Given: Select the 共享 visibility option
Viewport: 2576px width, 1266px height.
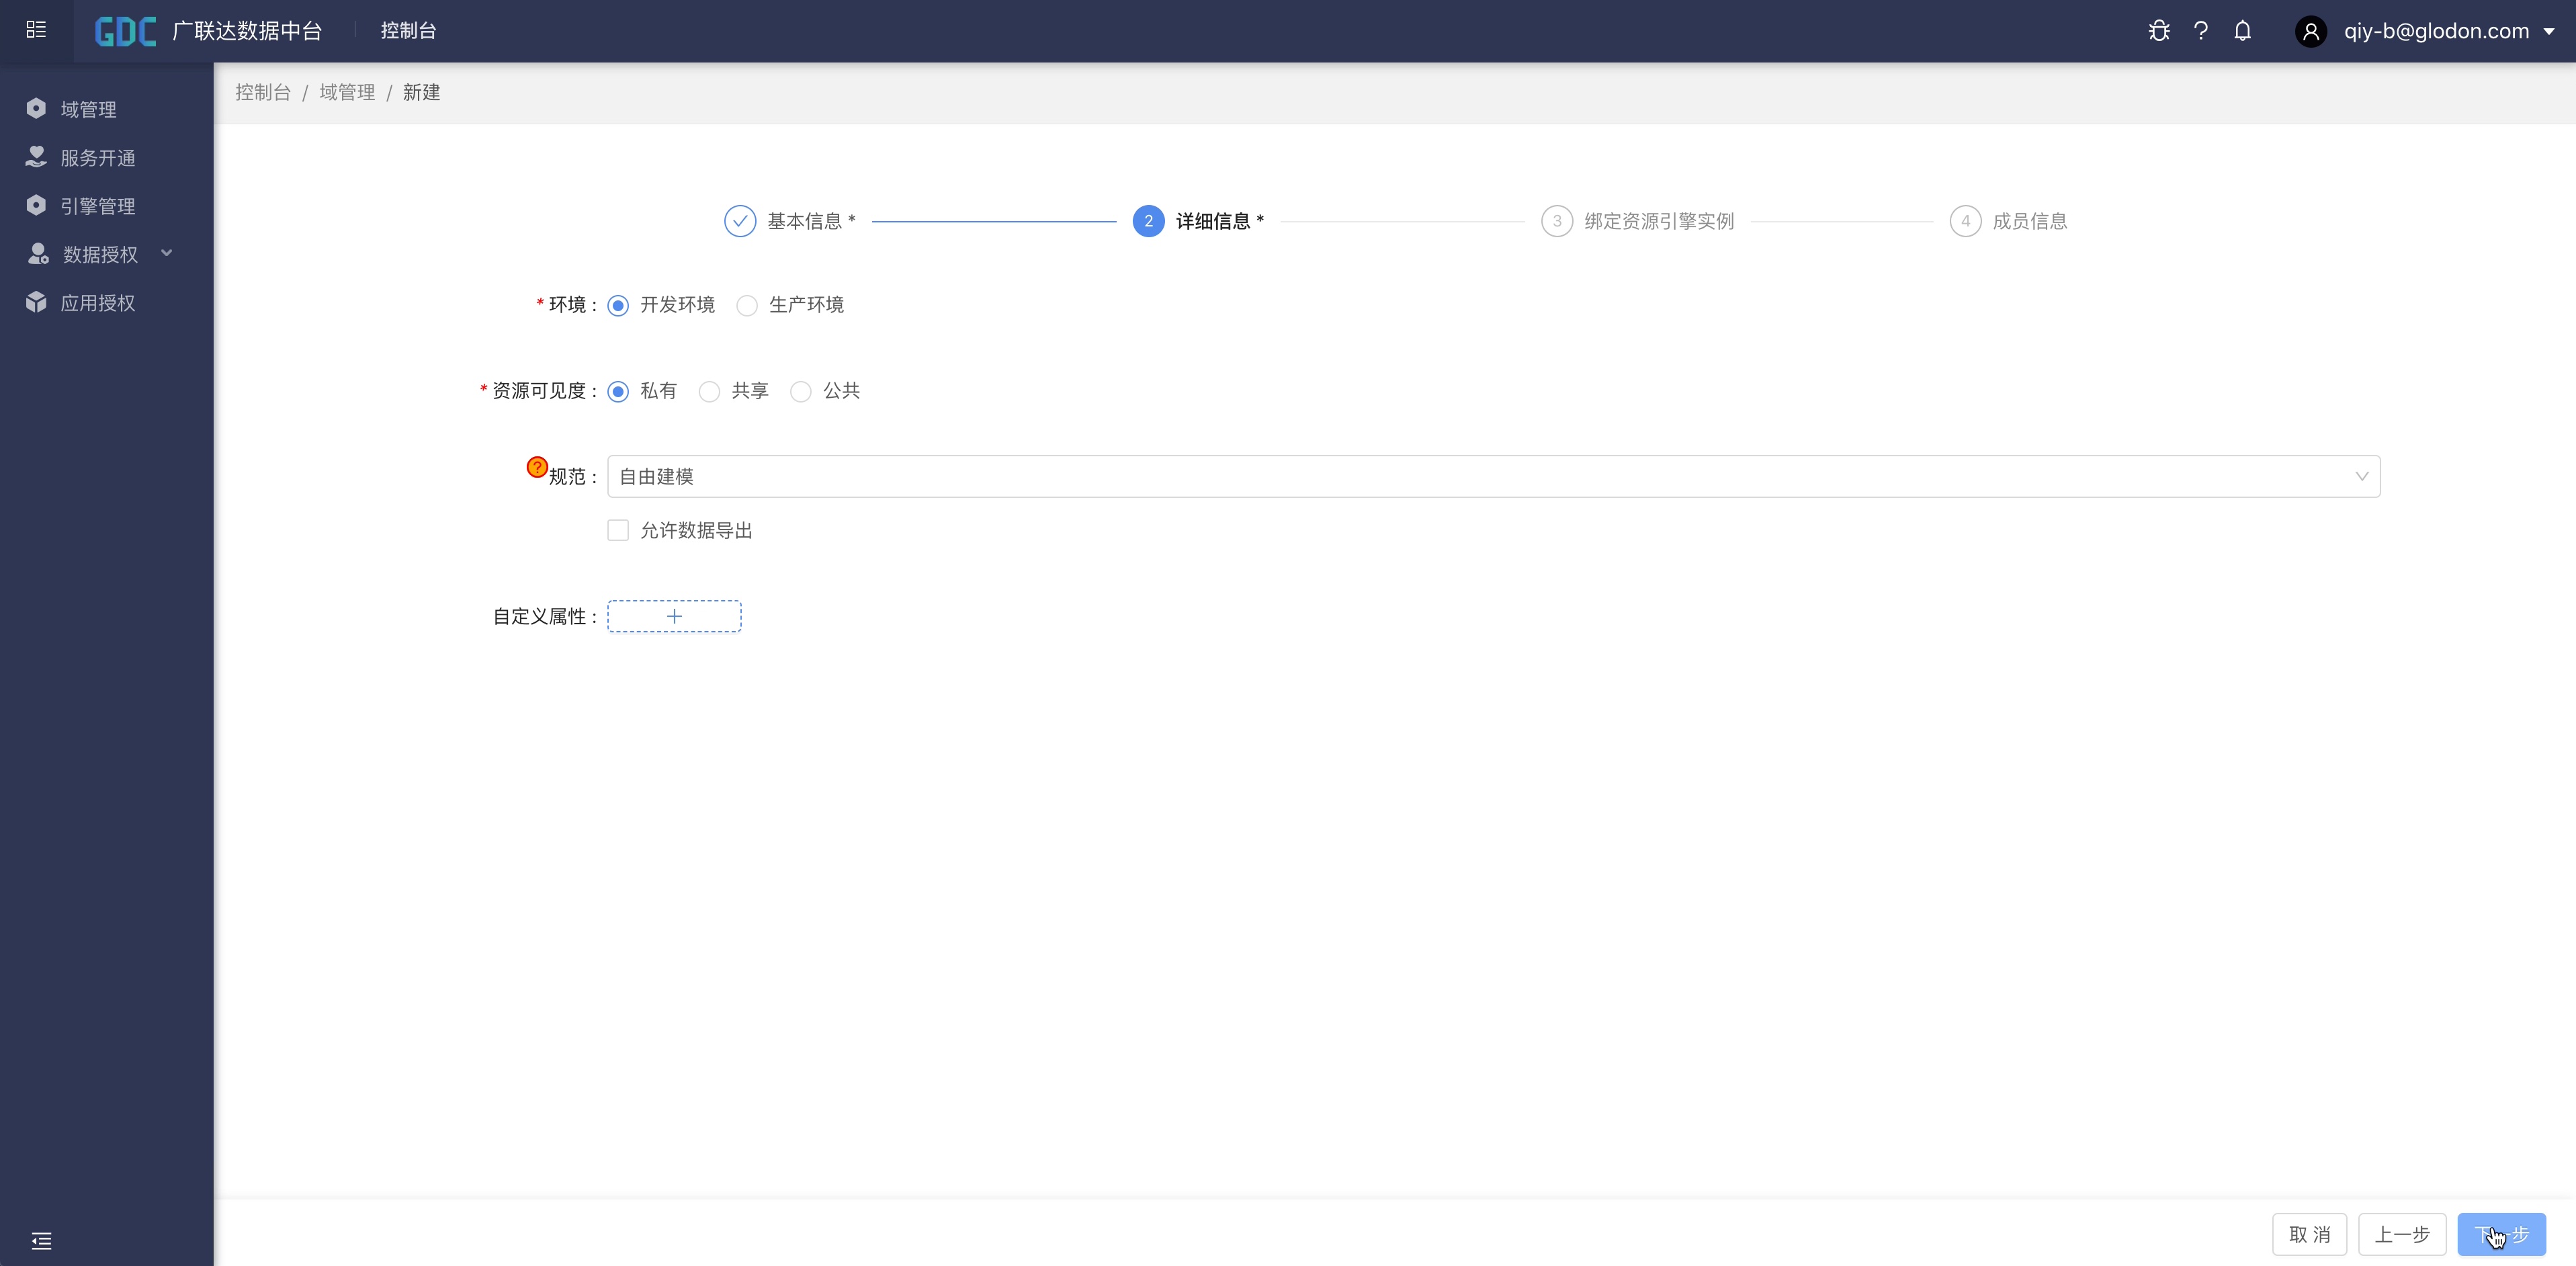Looking at the screenshot, I should (709, 391).
